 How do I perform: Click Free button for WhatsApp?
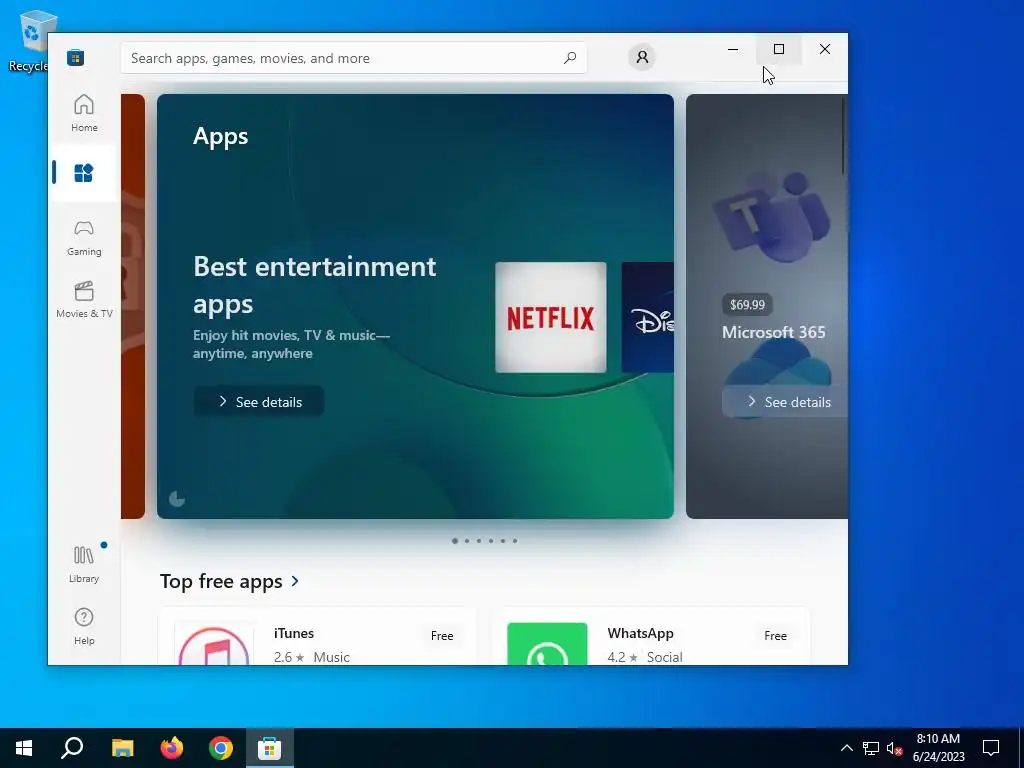[775, 635]
